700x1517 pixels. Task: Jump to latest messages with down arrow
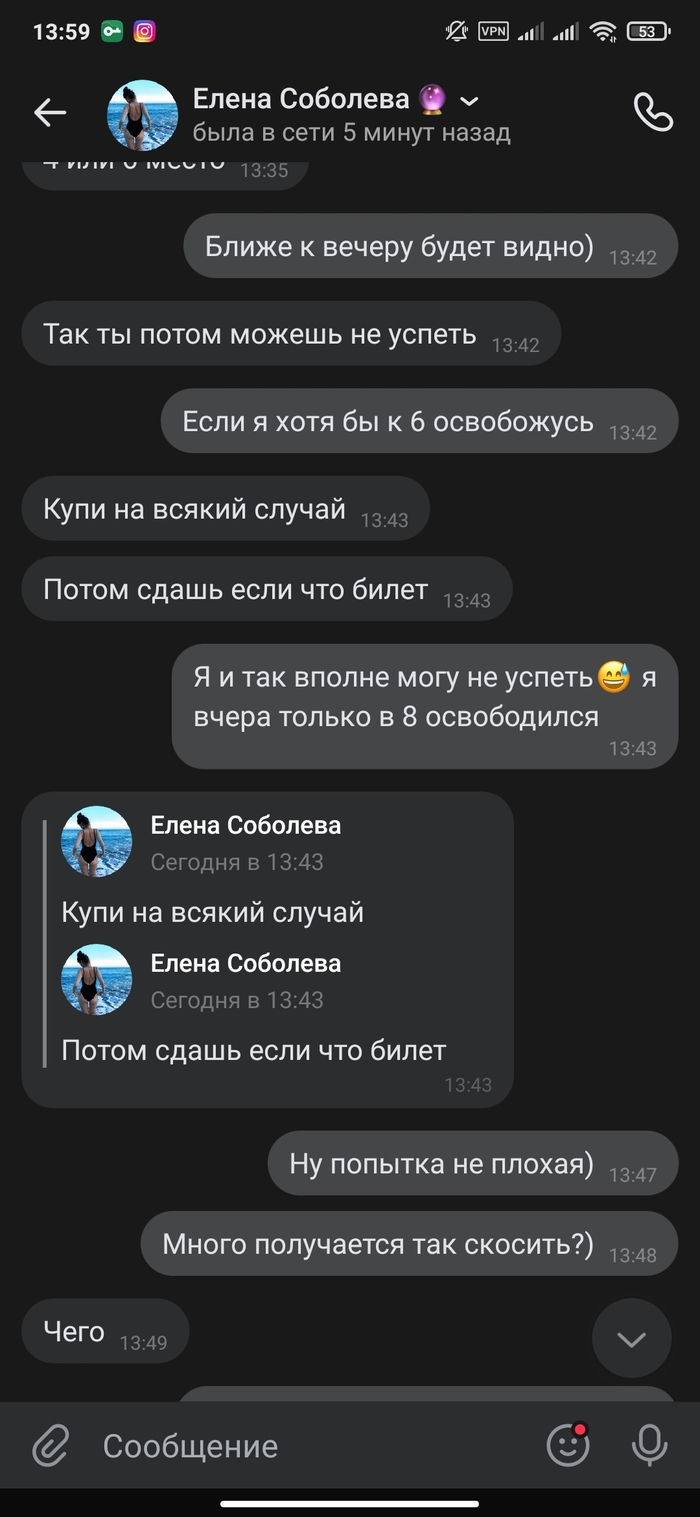631,1339
